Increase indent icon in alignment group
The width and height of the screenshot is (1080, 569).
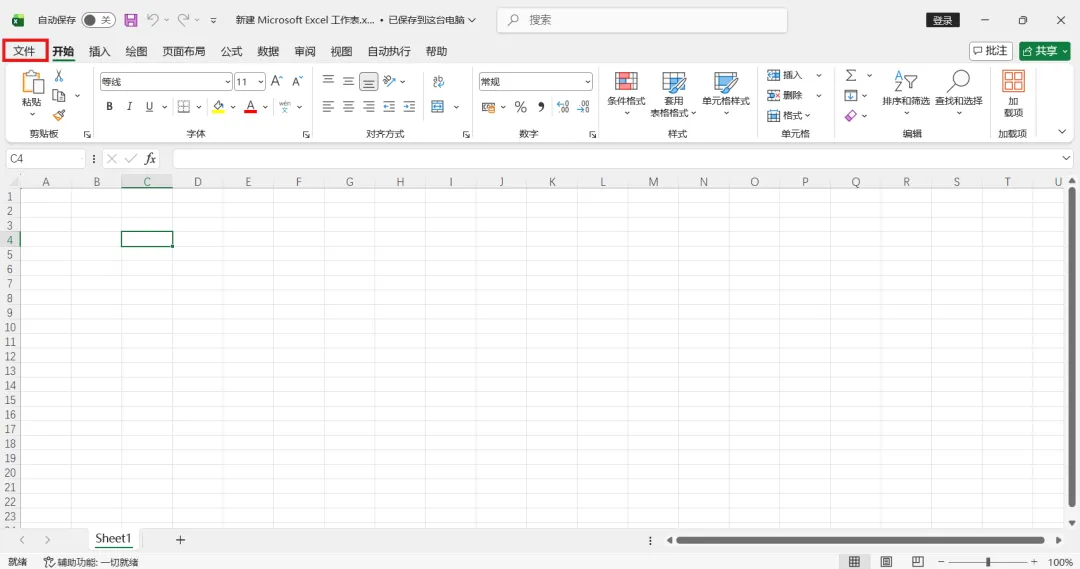[x=409, y=107]
